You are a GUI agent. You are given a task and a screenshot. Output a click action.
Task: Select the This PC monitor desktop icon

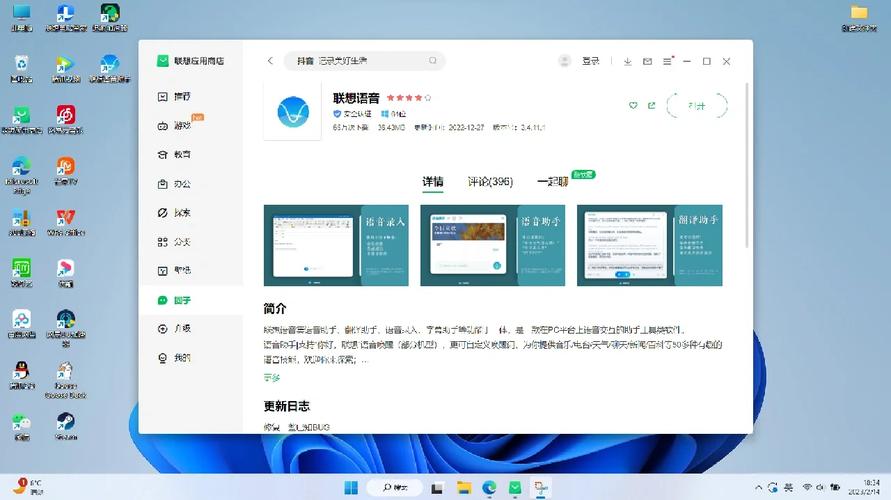pyautogui.click(x=22, y=17)
